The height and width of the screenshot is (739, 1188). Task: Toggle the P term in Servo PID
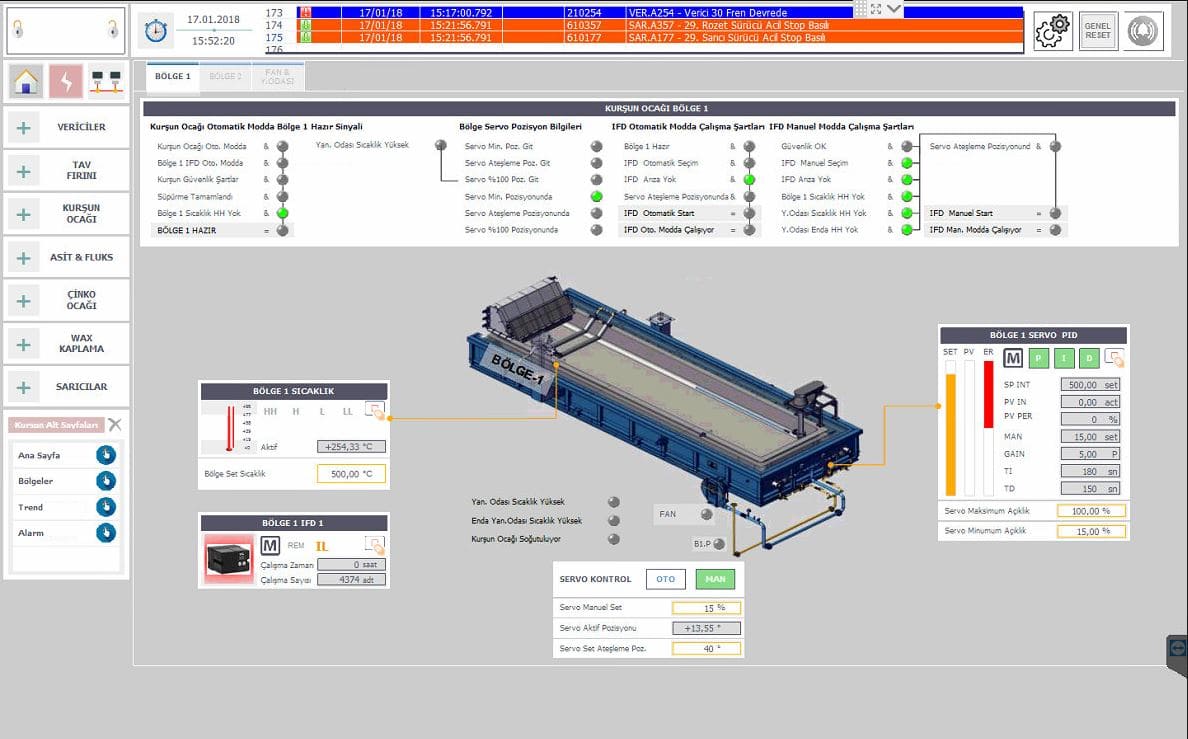[1038, 358]
